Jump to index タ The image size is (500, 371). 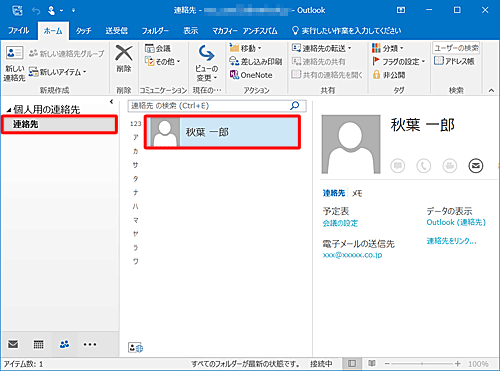[135, 179]
